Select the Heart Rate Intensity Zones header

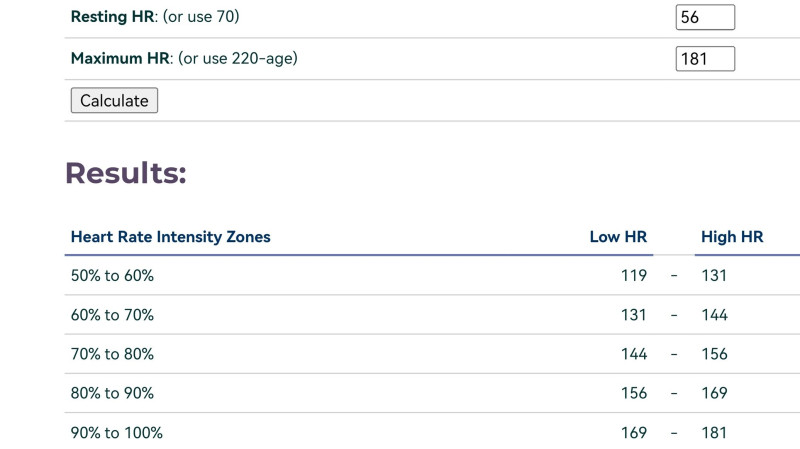pos(170,237)
